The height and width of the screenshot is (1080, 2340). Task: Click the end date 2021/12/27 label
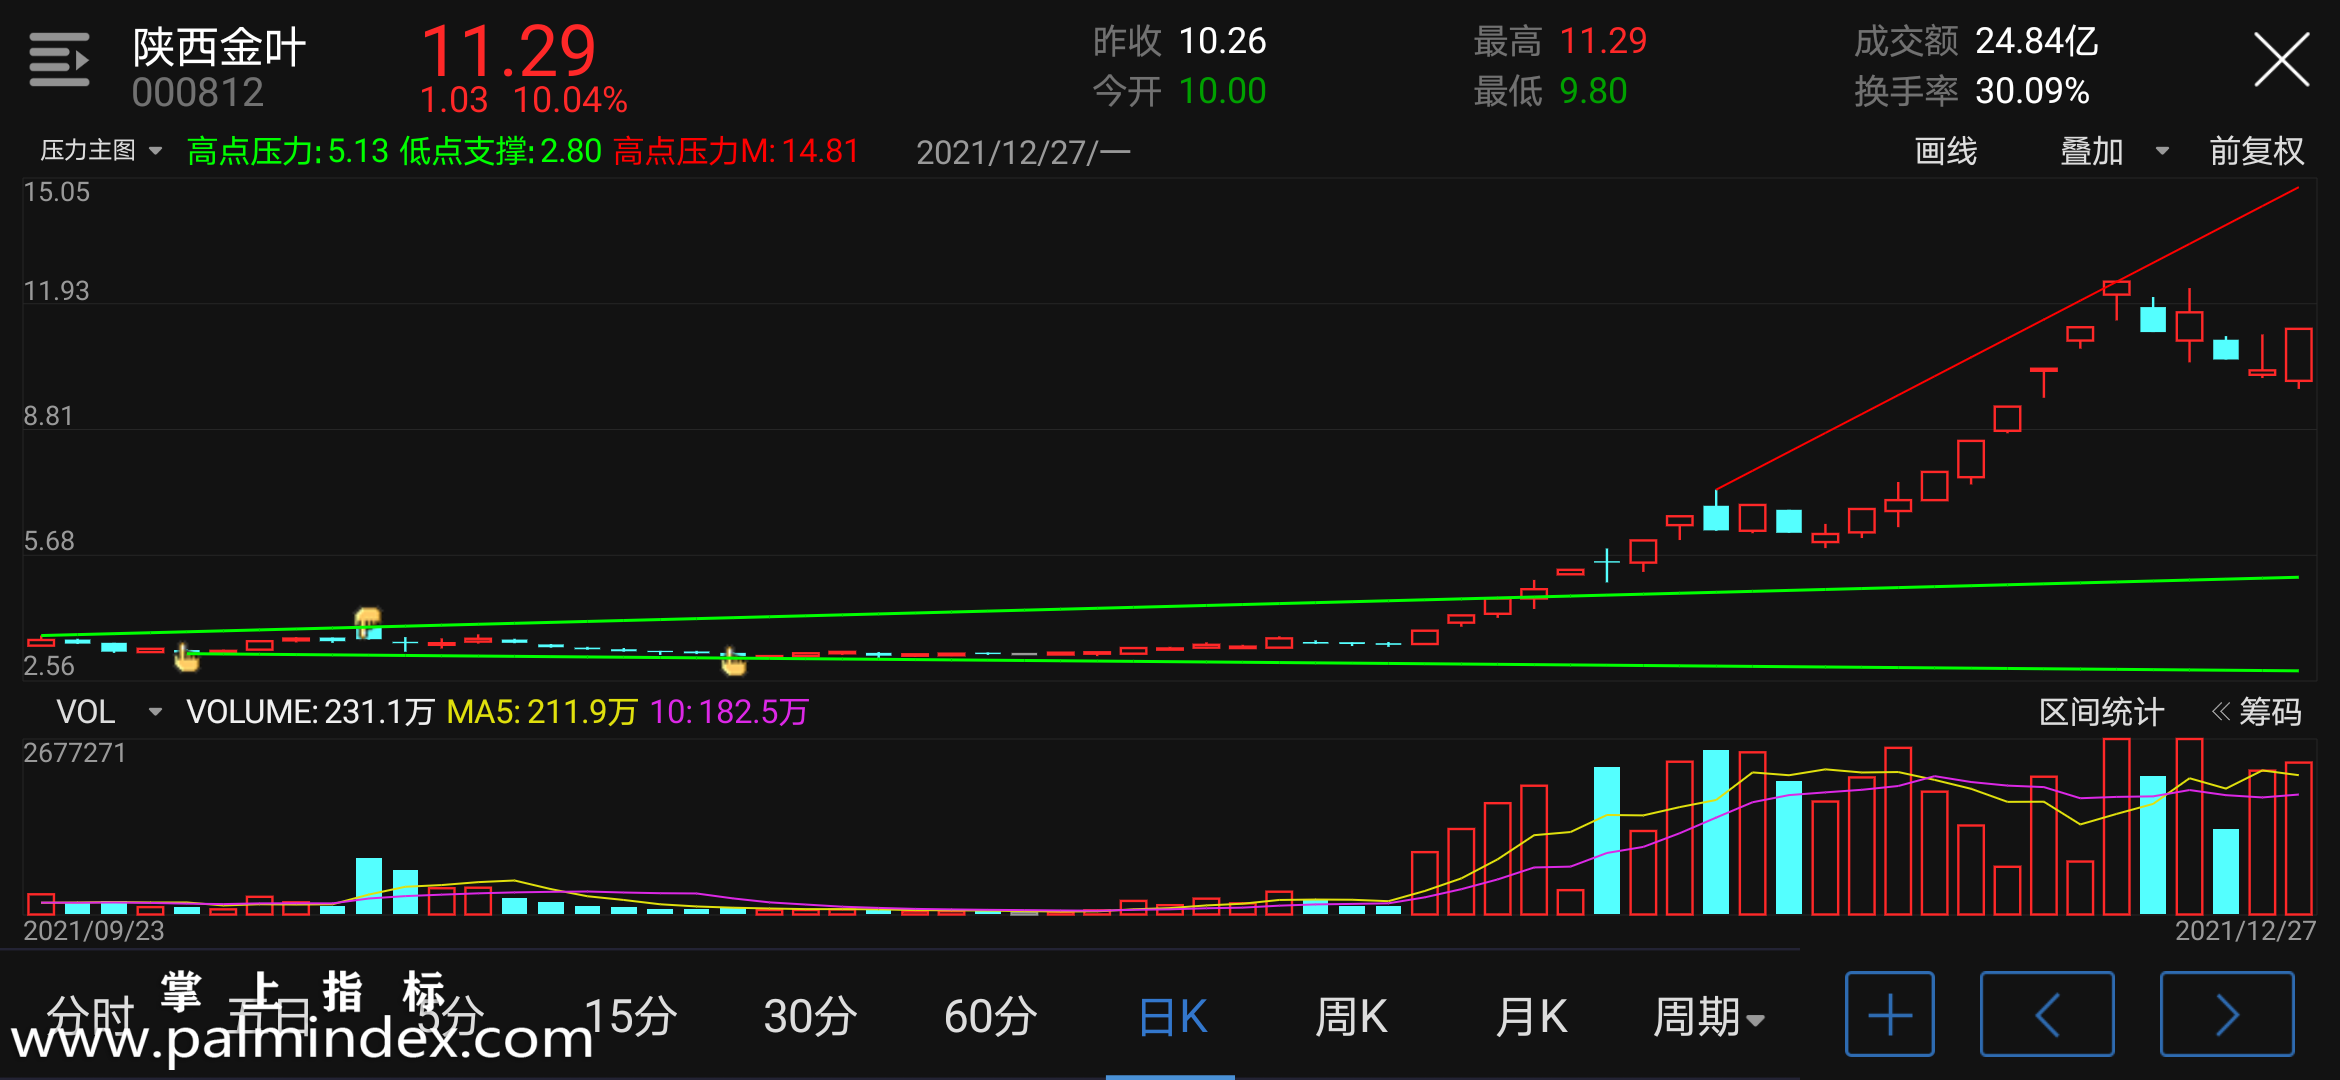click(x=2246, y=931)
